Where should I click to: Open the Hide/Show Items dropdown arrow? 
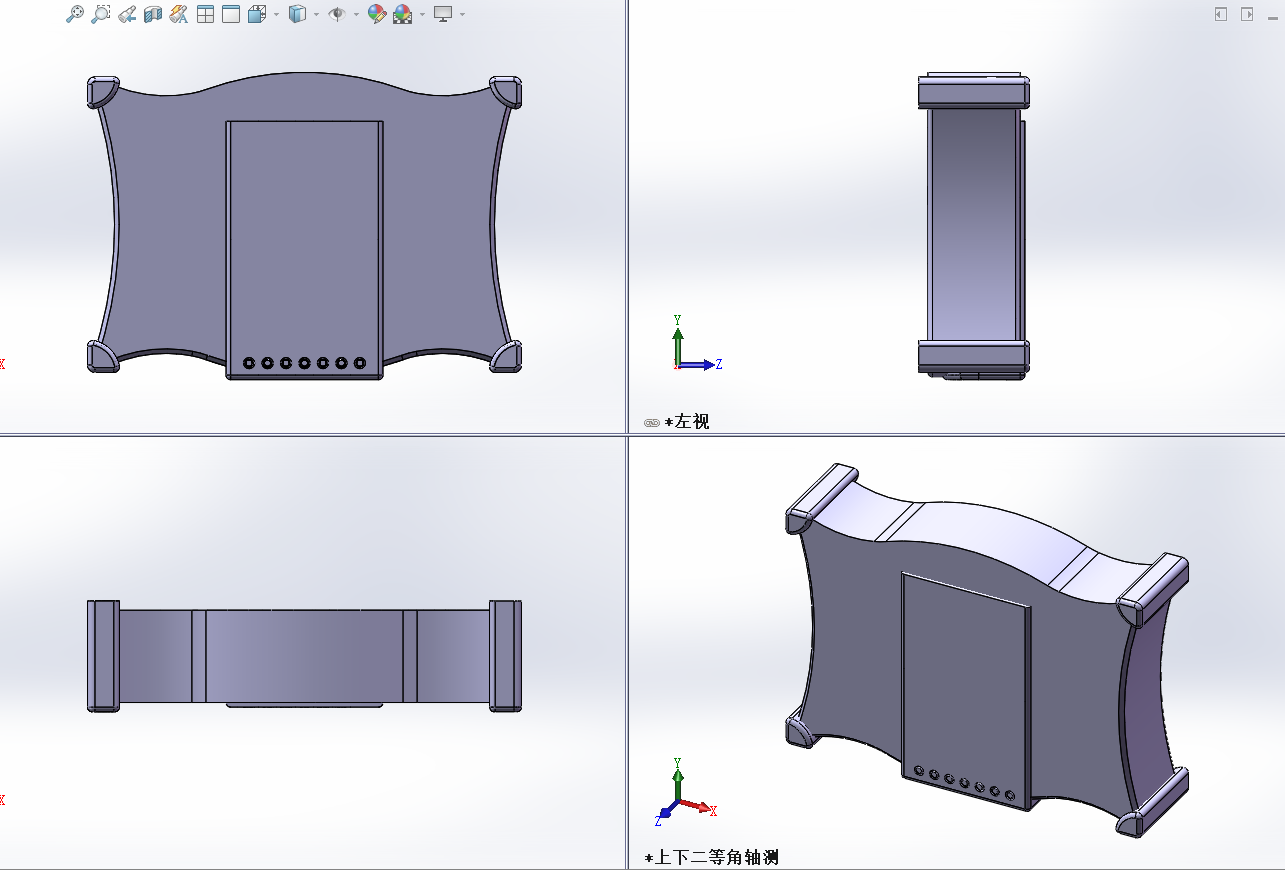click(356, 14)
